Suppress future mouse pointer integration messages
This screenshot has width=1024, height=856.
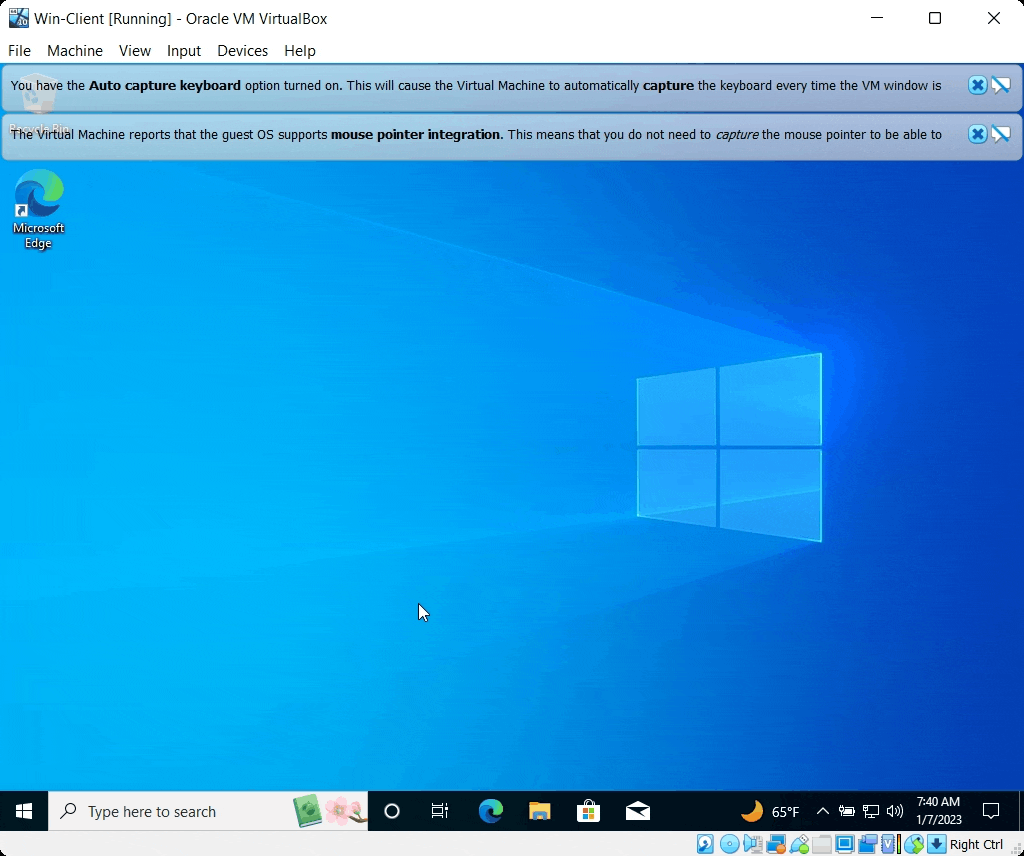(x=1000, y=135)
